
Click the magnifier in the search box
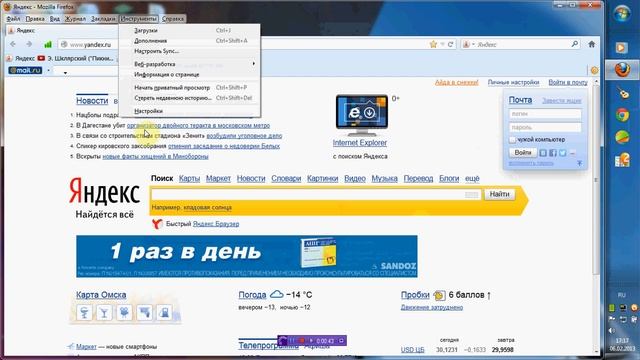click(574, 44)
